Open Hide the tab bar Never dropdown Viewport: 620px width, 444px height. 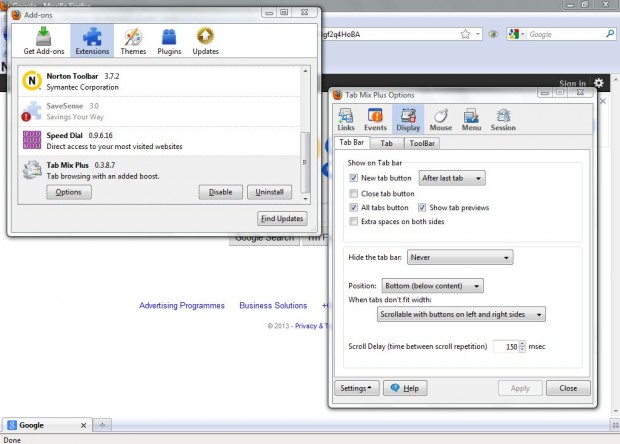tap(460, 257)
